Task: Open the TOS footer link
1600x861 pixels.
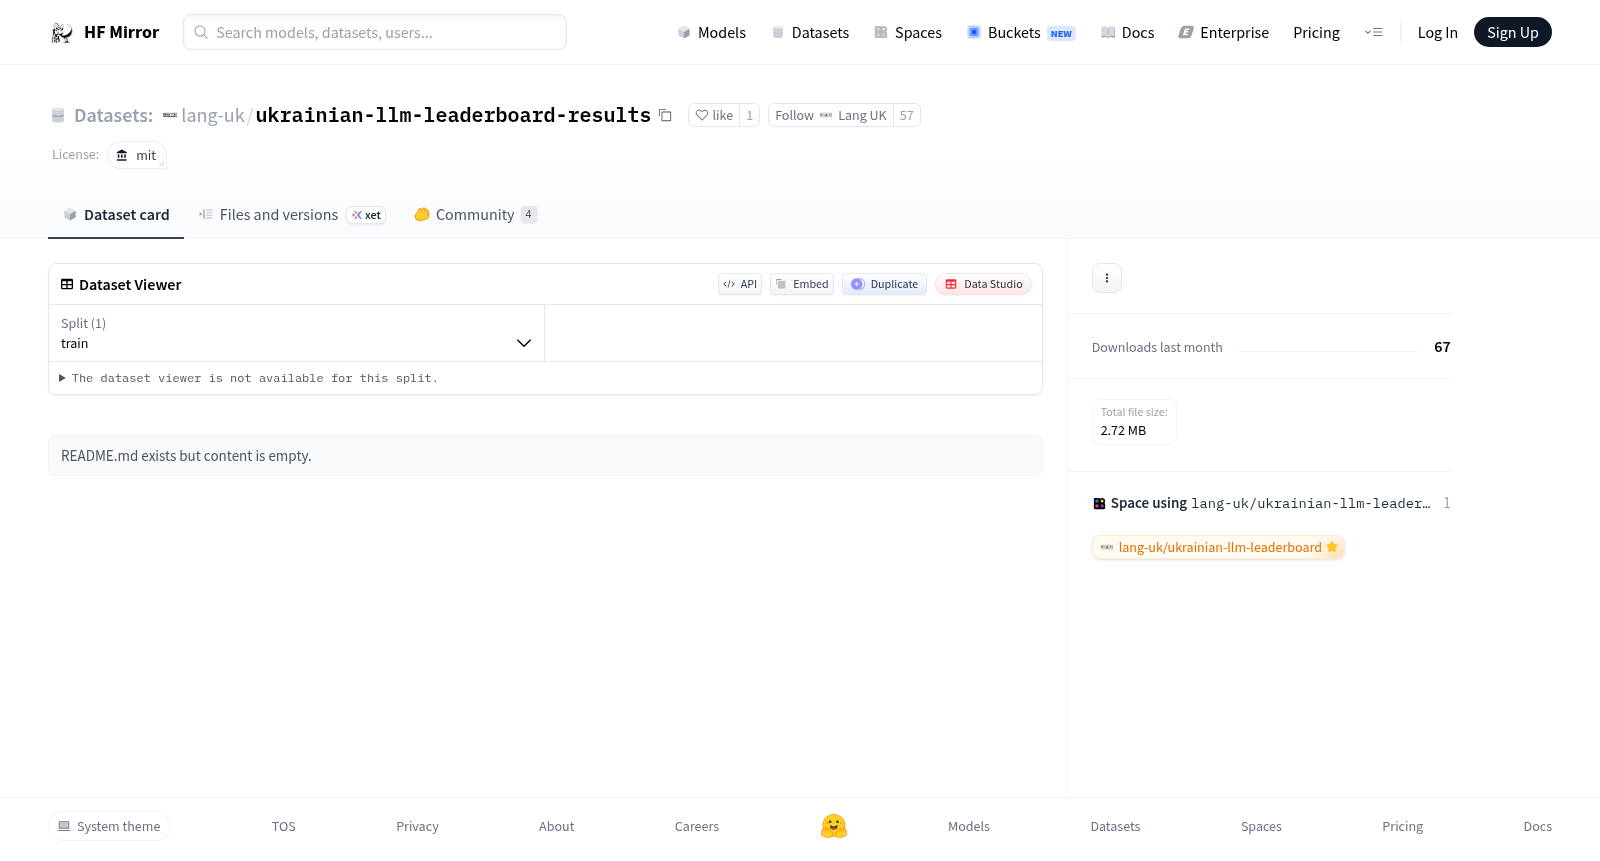Action: click(284, 826)
